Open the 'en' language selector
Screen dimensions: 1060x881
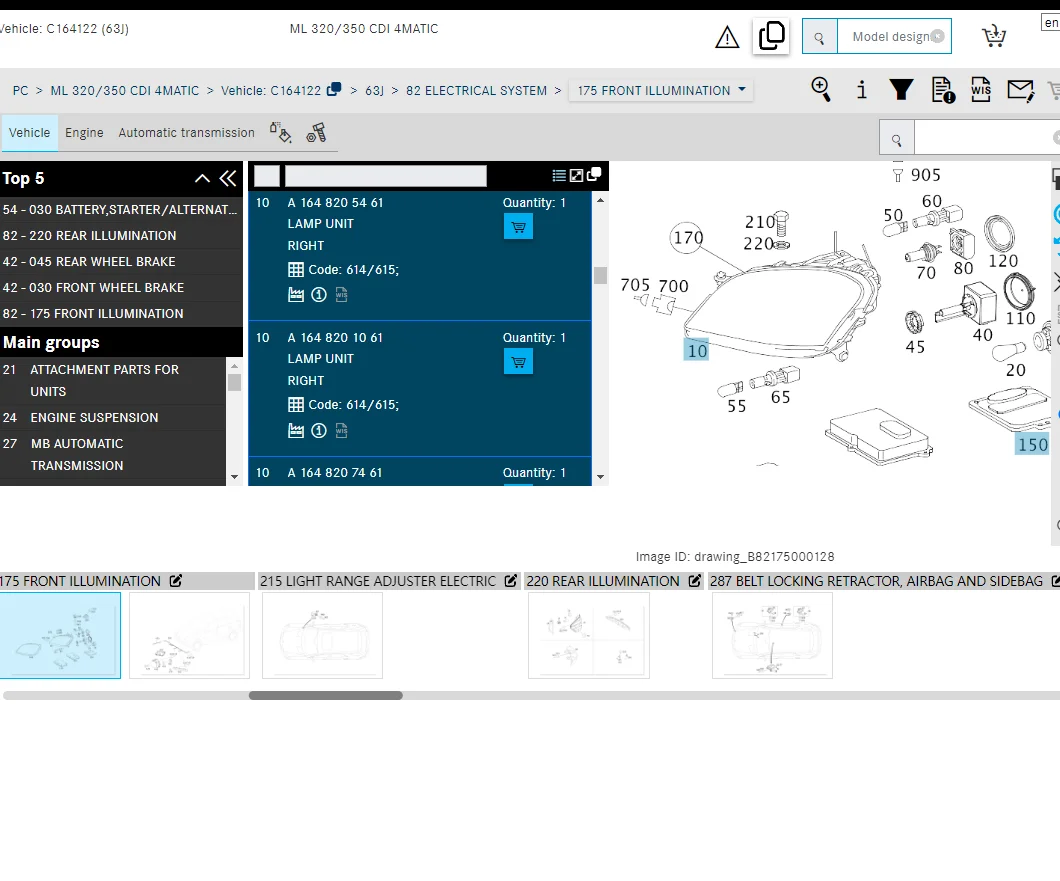coord(1051,22)
